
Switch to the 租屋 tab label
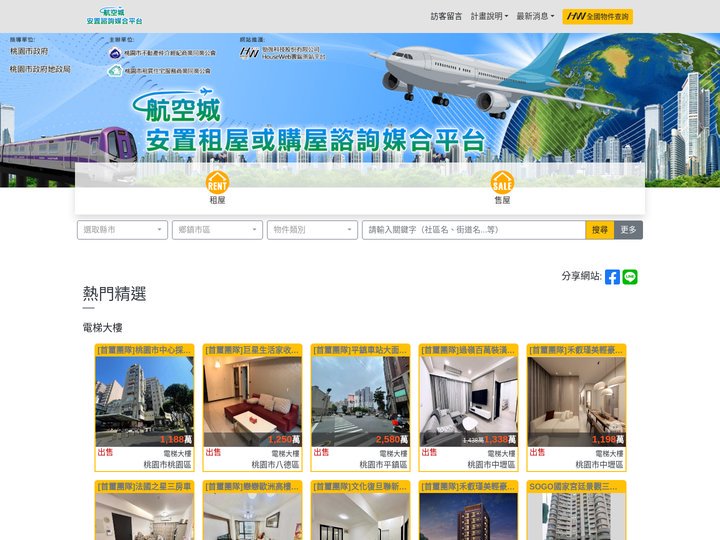[x=217, y=200]
